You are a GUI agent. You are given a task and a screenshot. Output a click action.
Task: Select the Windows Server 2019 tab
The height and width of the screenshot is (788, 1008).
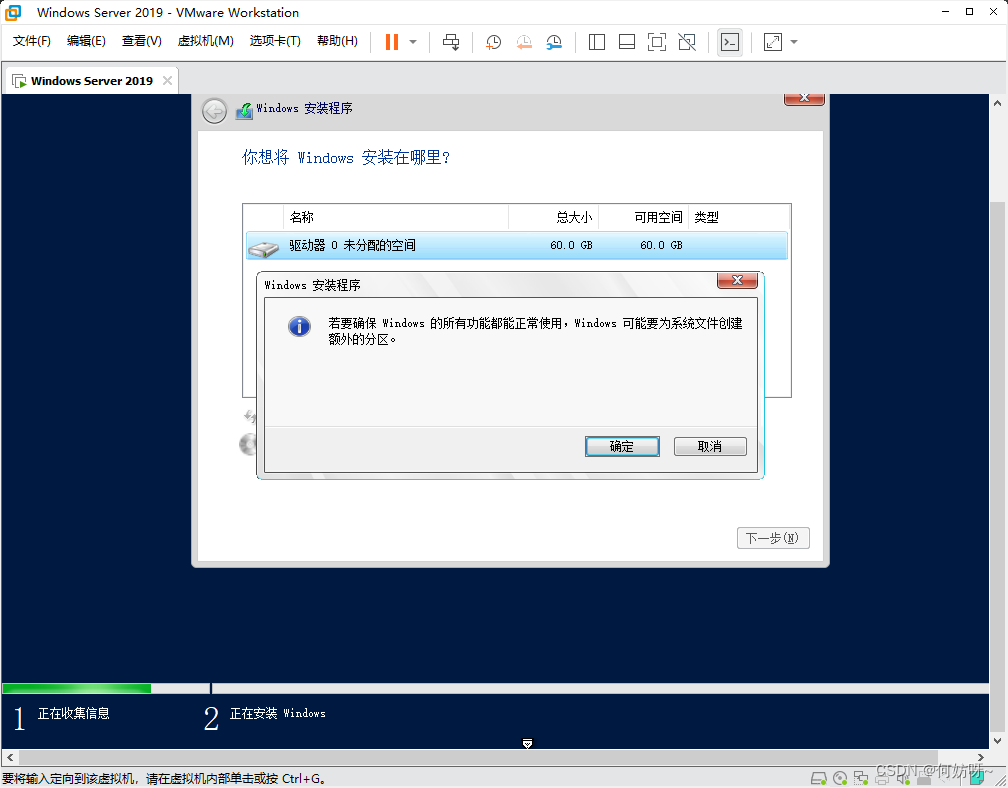pyautogui.click(x=92, y=81)
